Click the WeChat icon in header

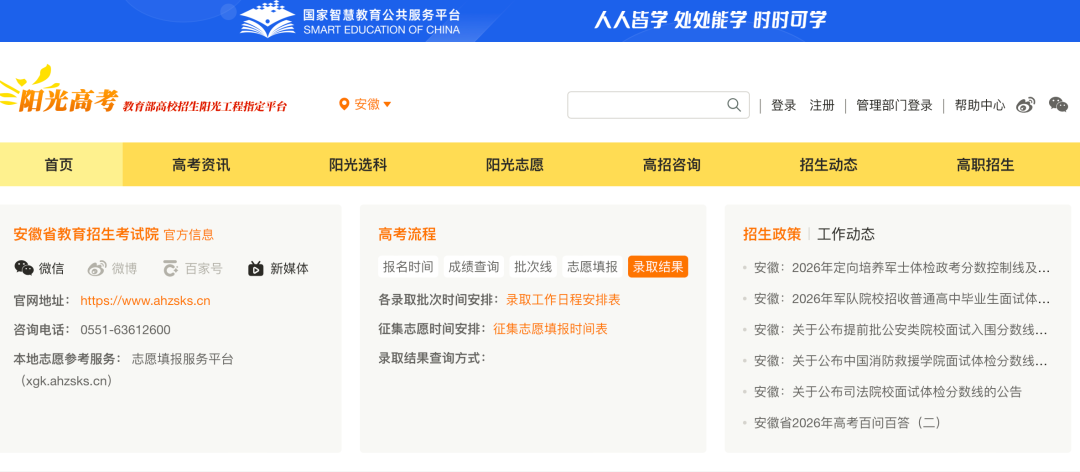pyautogui.click(x=1058, y=105)
